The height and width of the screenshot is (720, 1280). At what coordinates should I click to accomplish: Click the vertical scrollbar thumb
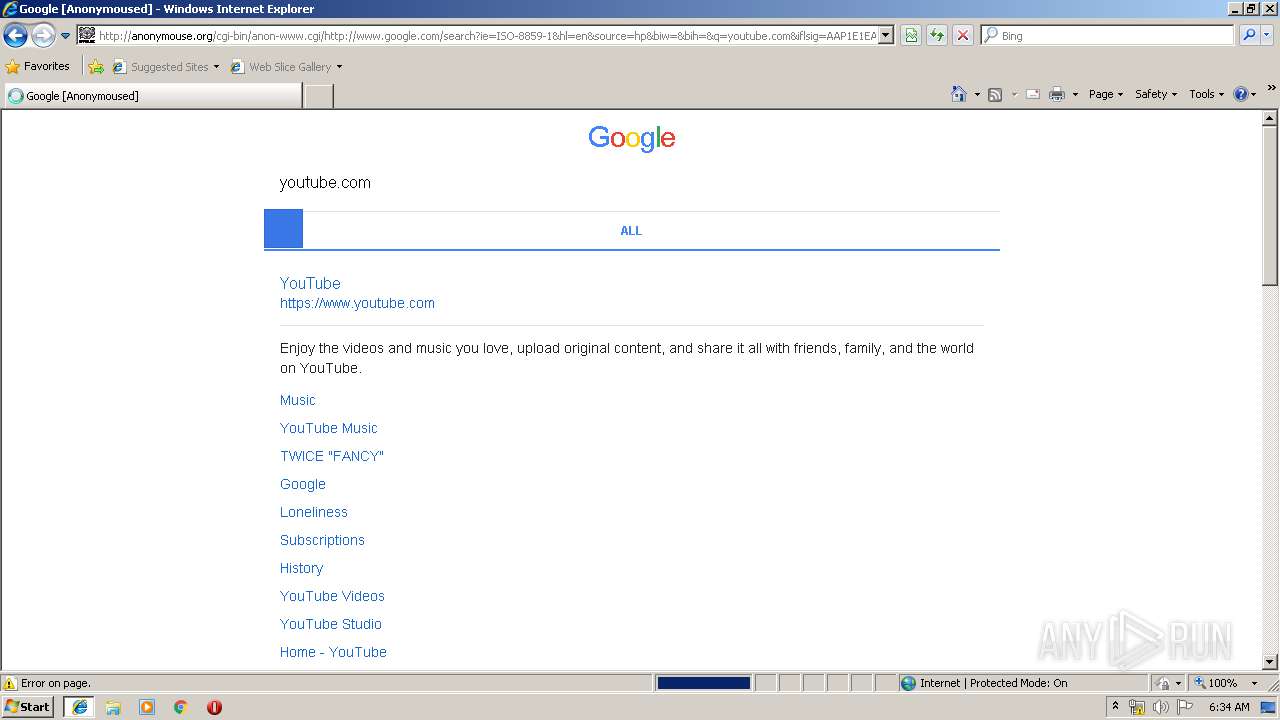tap(1270, 205)
